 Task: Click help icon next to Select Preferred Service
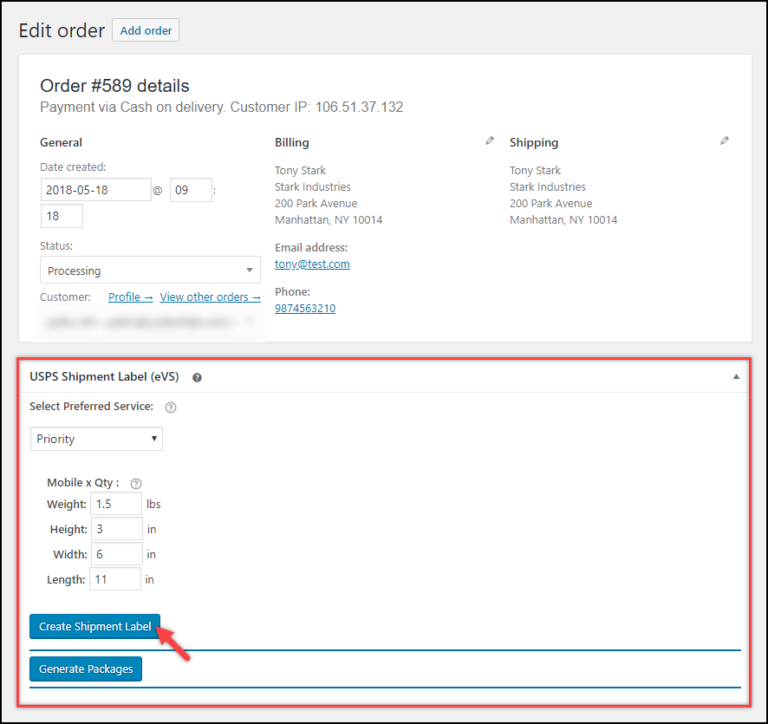170,407
